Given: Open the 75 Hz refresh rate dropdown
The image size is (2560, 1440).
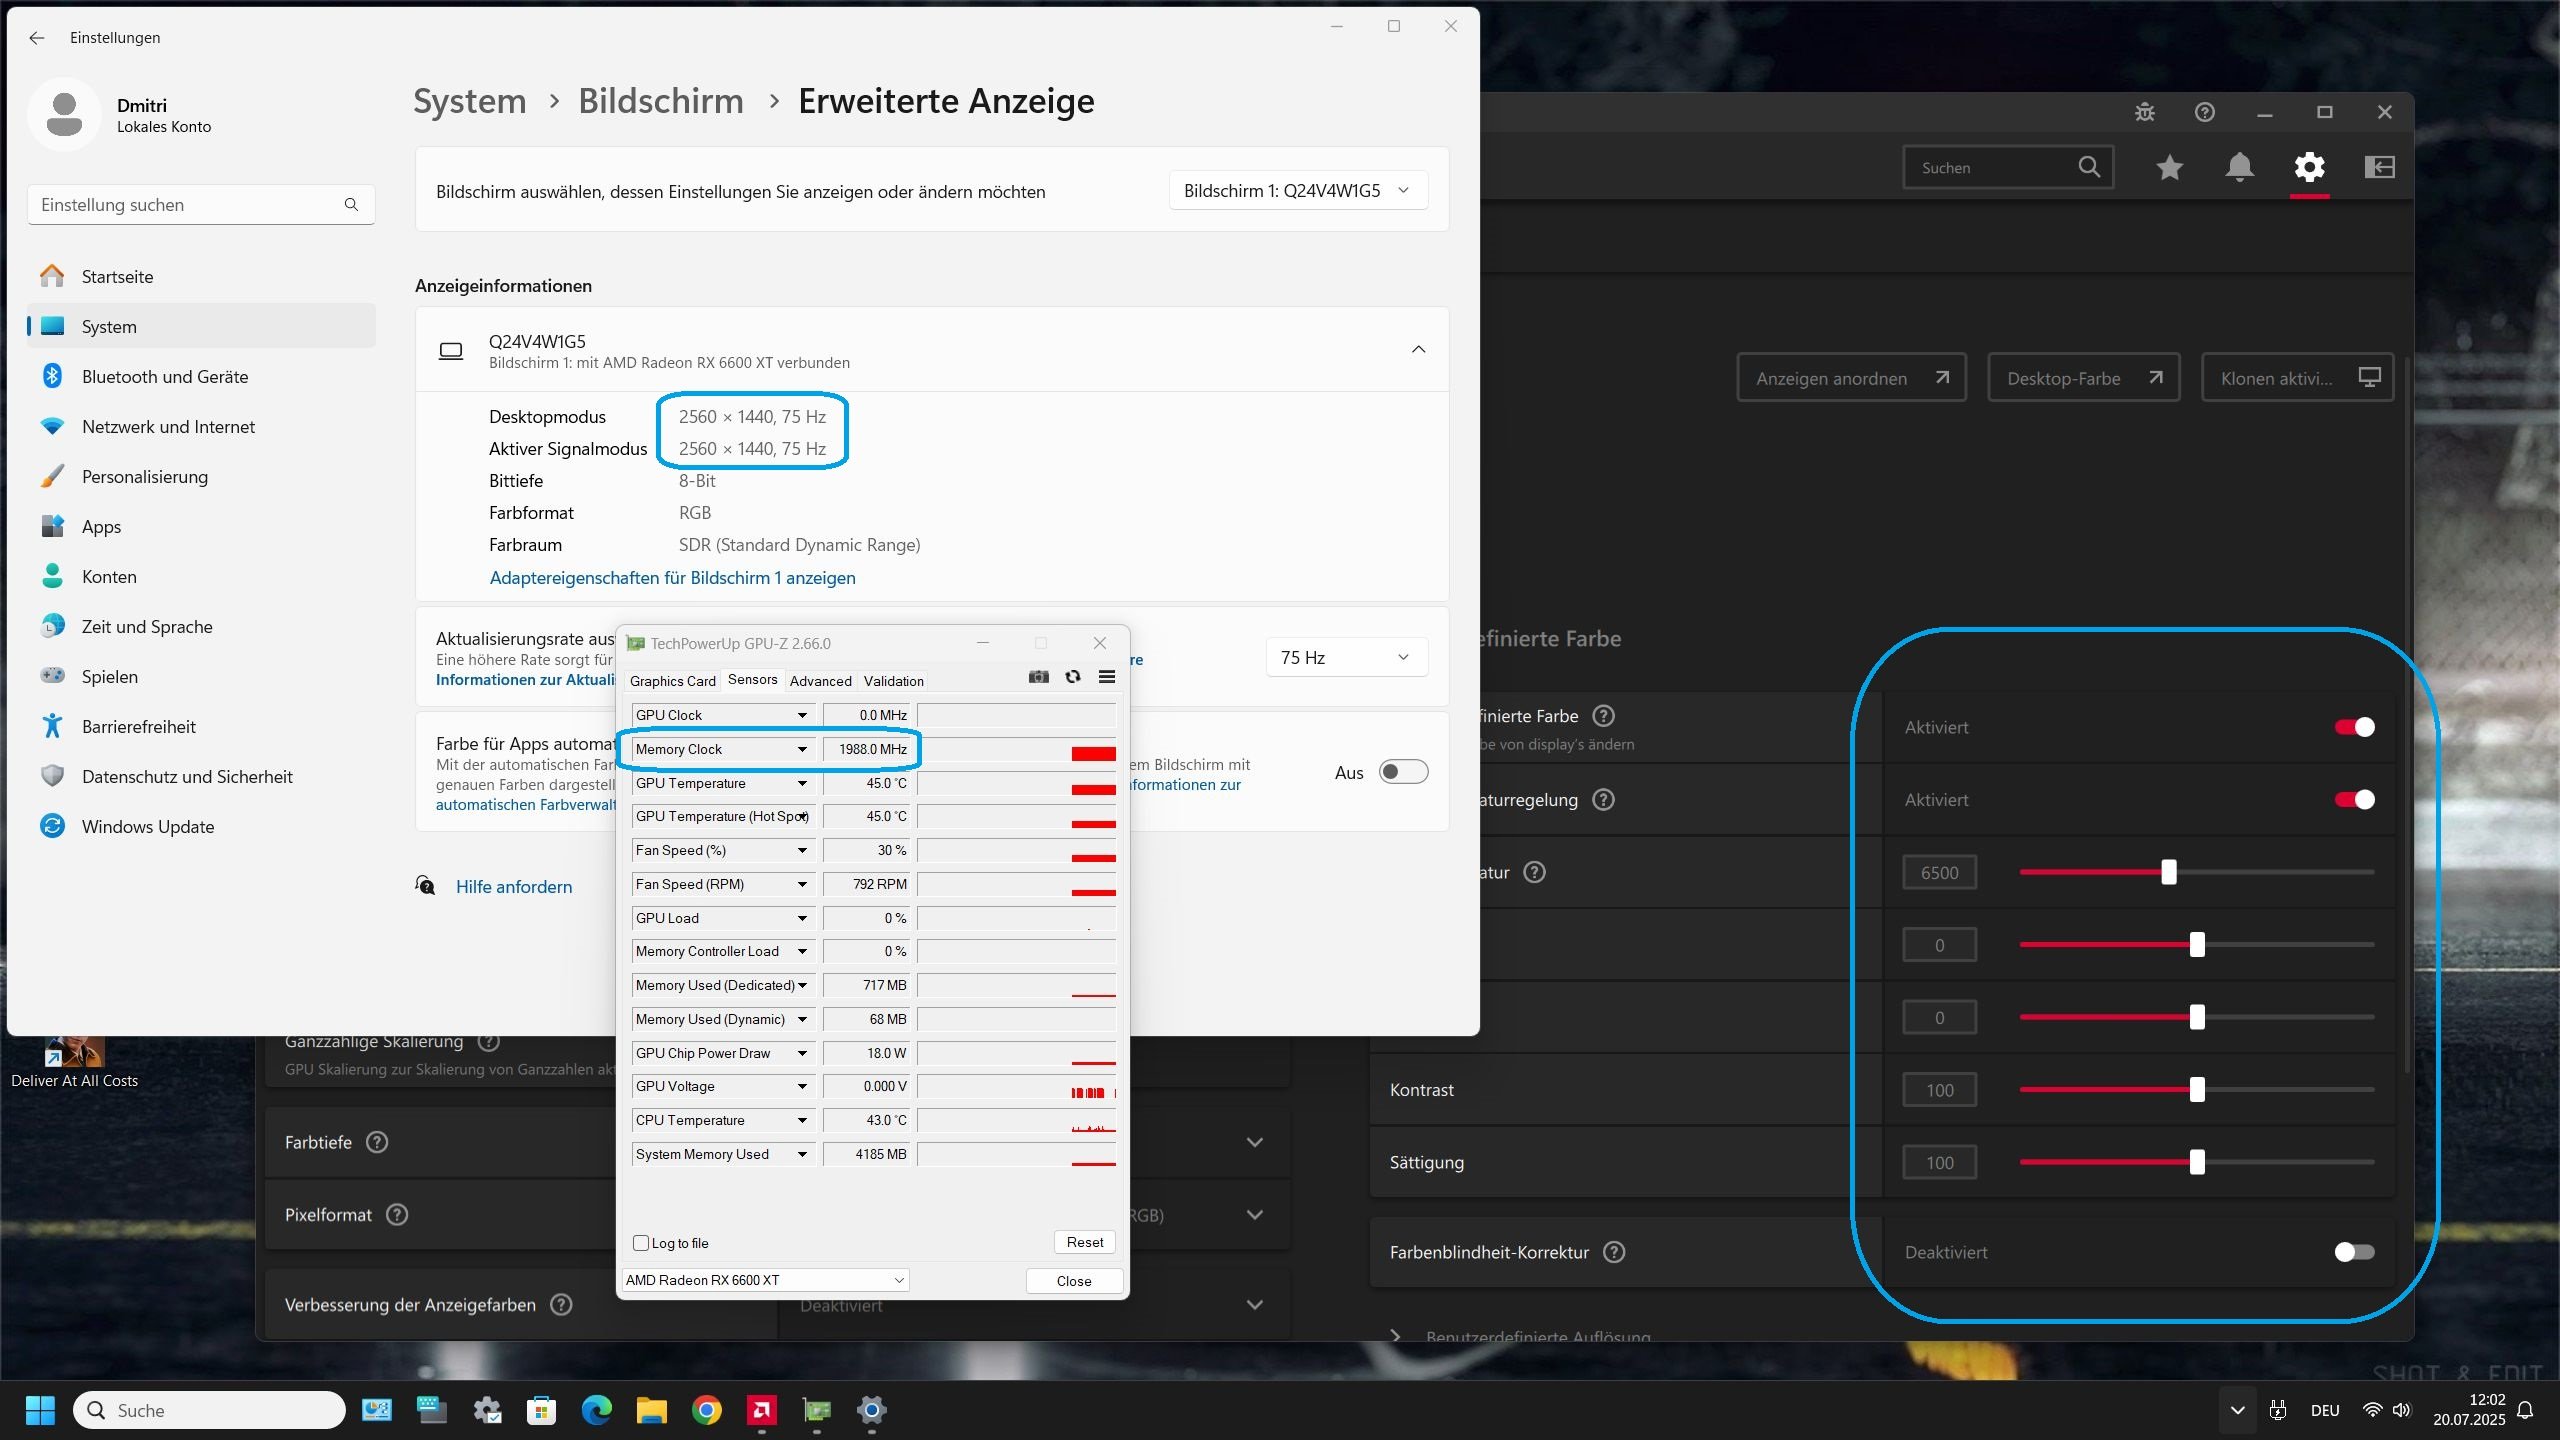Looking at the screenshot, I should [1345, 657].
